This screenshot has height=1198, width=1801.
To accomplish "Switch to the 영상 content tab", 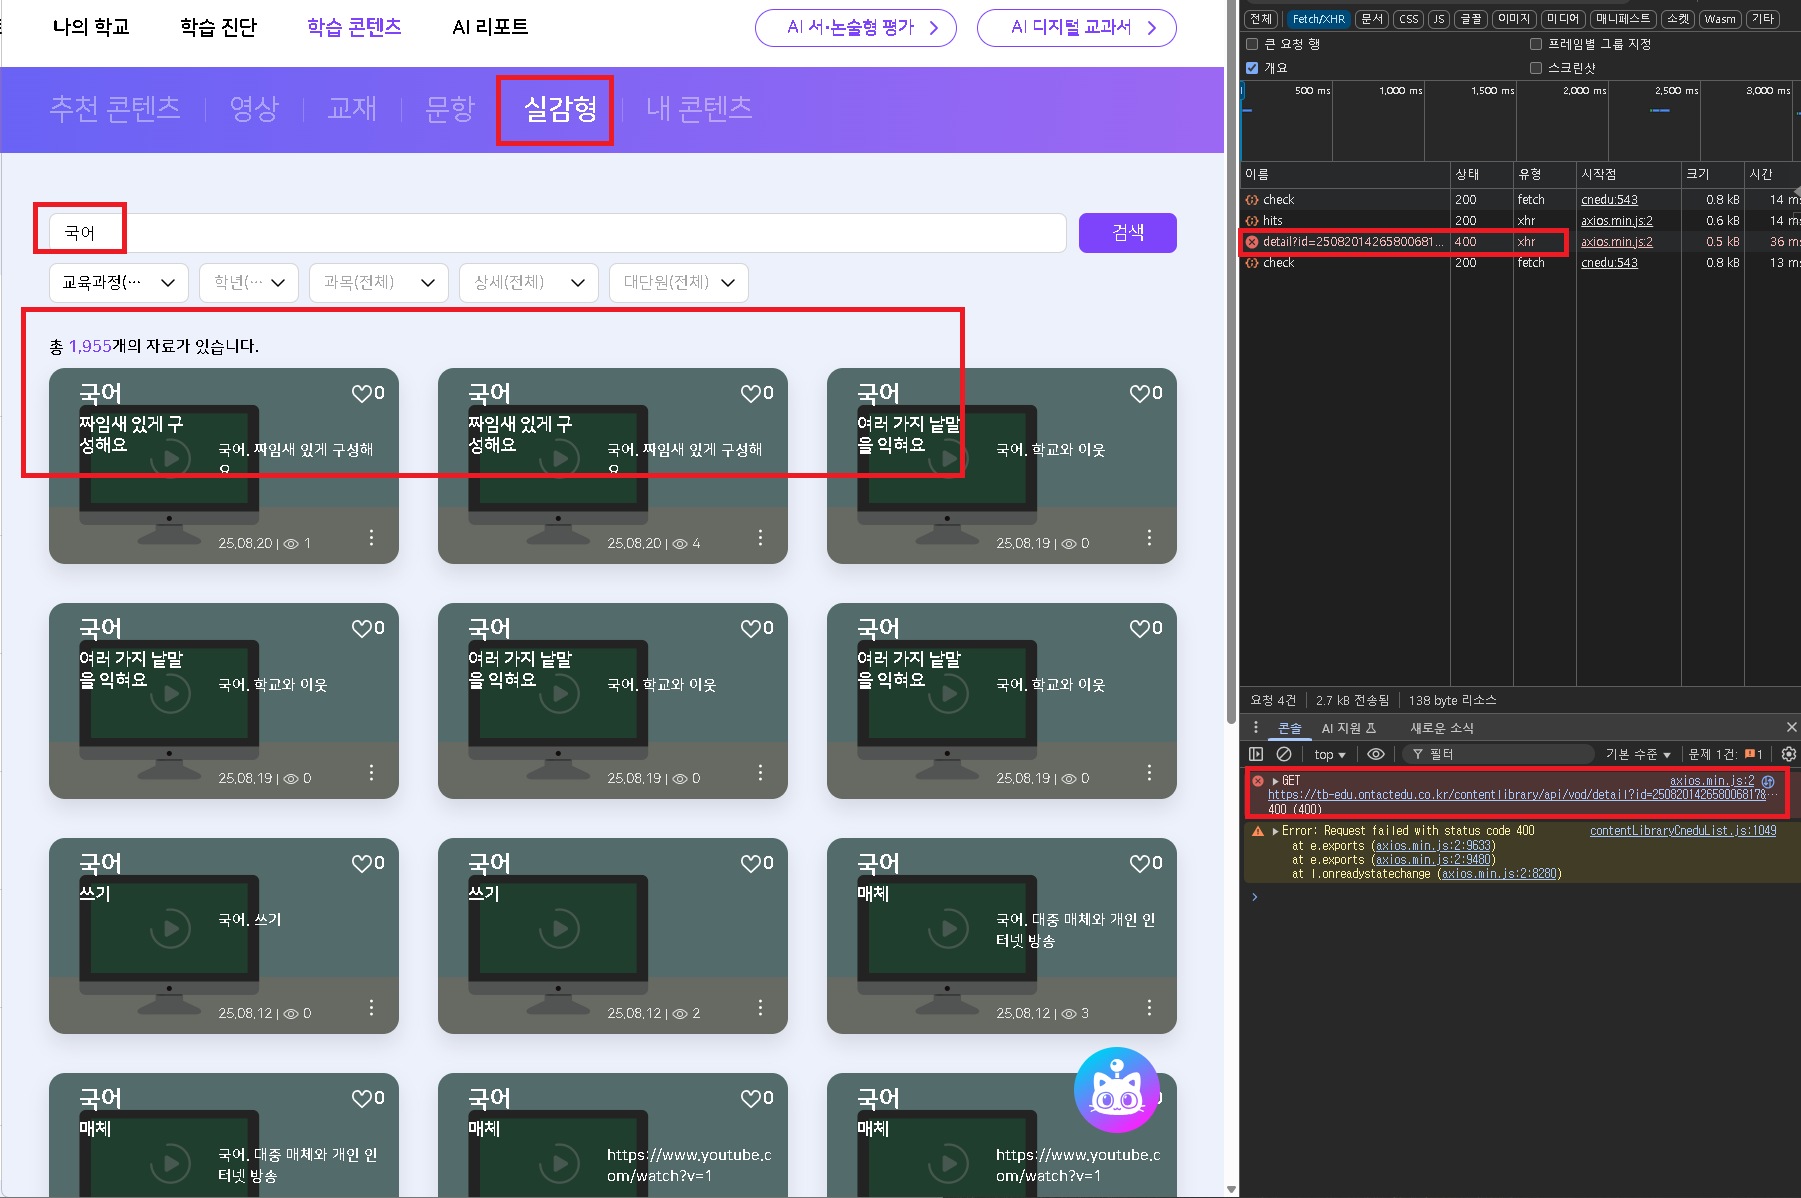I will pos(254,108).
